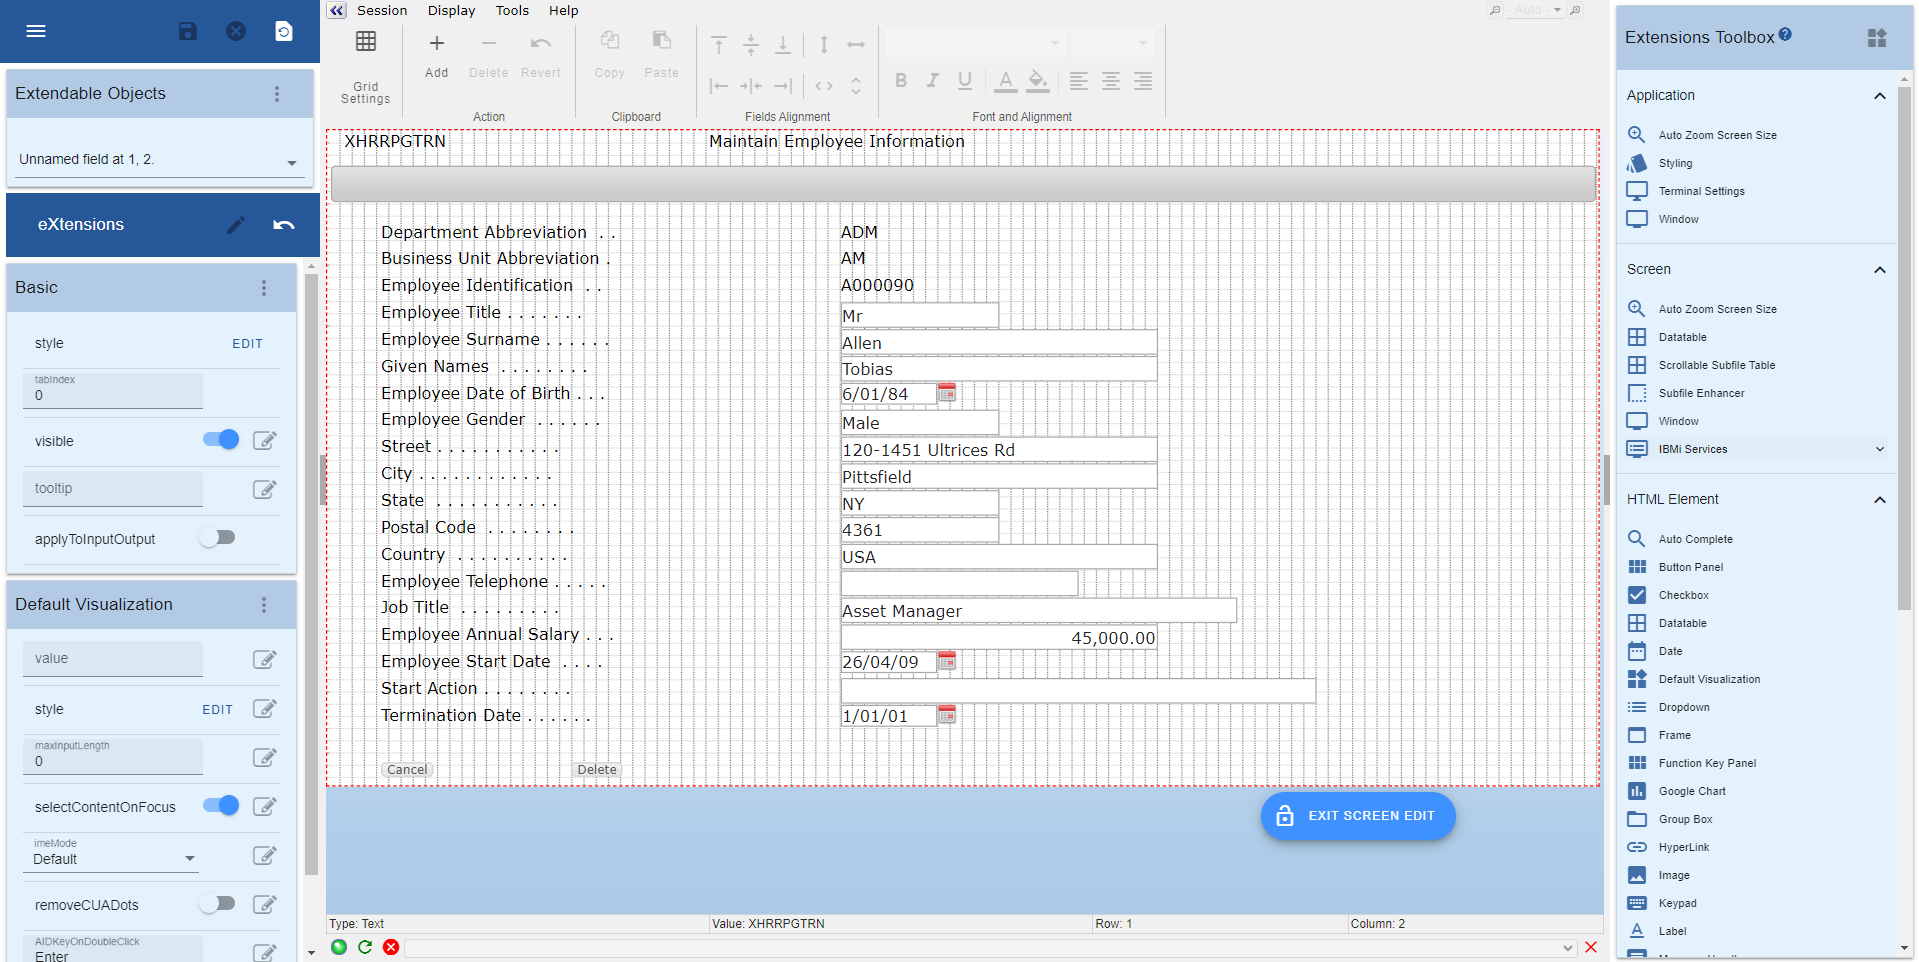Expand the IBMi Services item
The image size is (1919, 962).
1879,449
